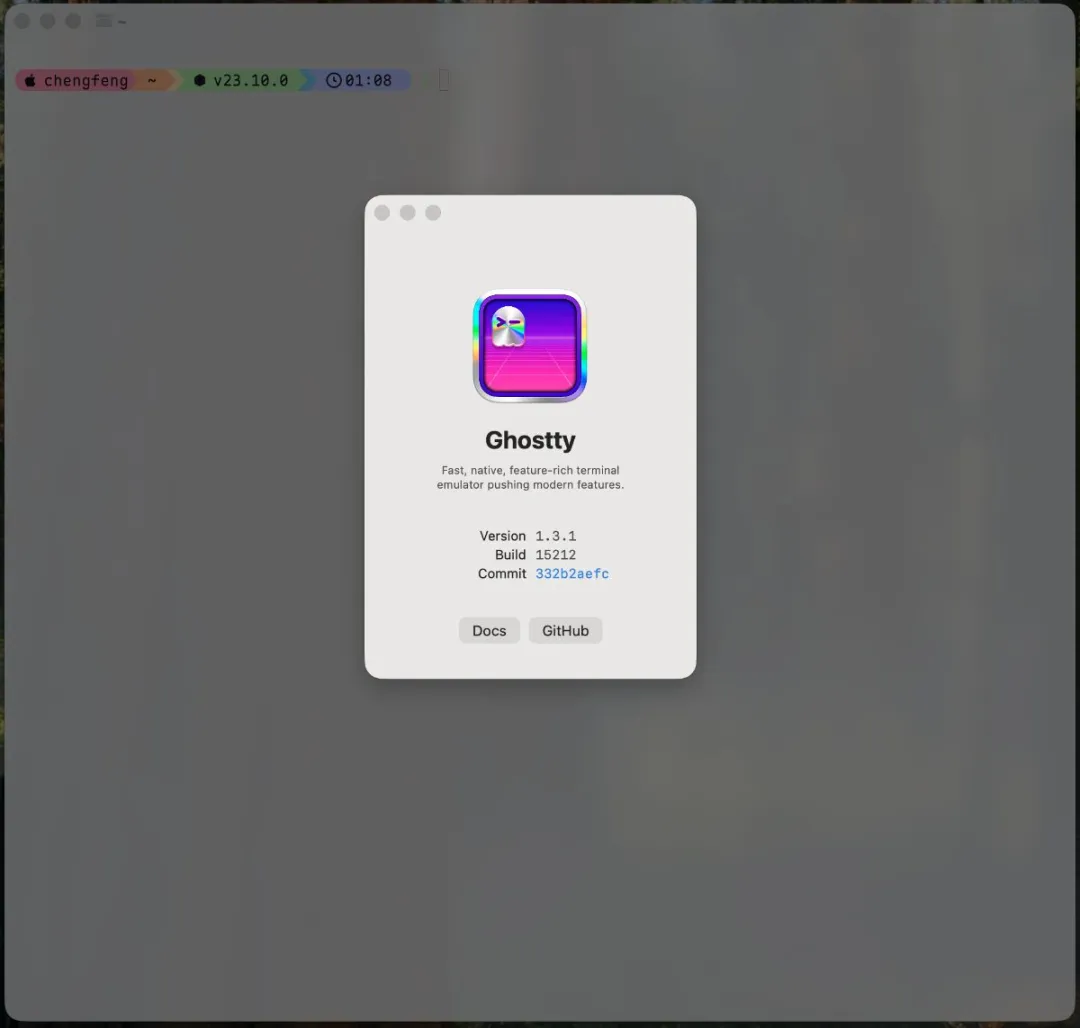Click the Ghostty app icon
The height and width of the screenshot is (1028, 1080).
(x=530, y=346)
